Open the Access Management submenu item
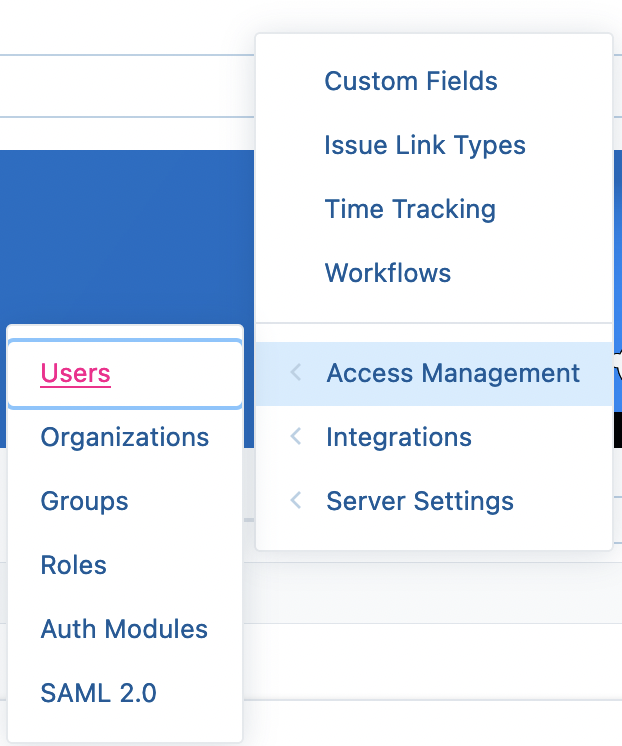 [434, 373]
